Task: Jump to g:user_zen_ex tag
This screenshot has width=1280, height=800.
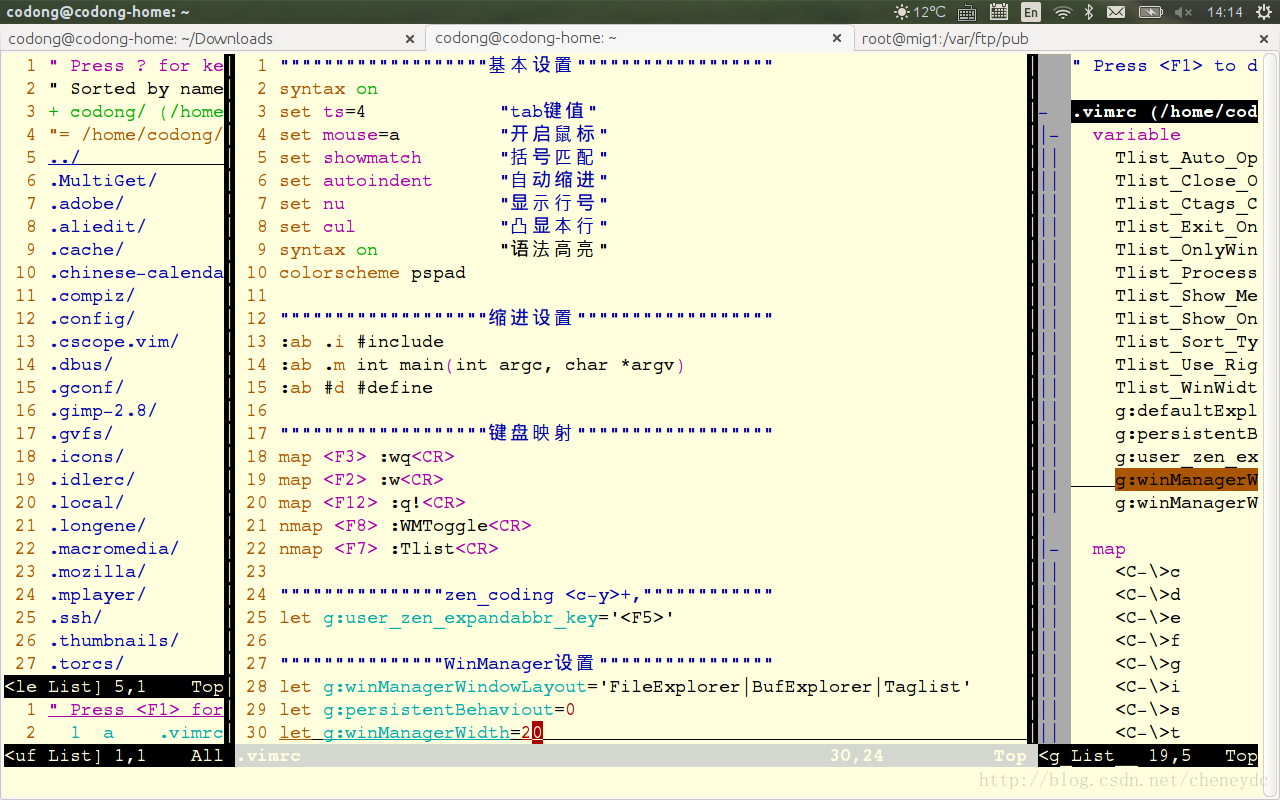Action: pyautogui.click(x=1186, y=457)
